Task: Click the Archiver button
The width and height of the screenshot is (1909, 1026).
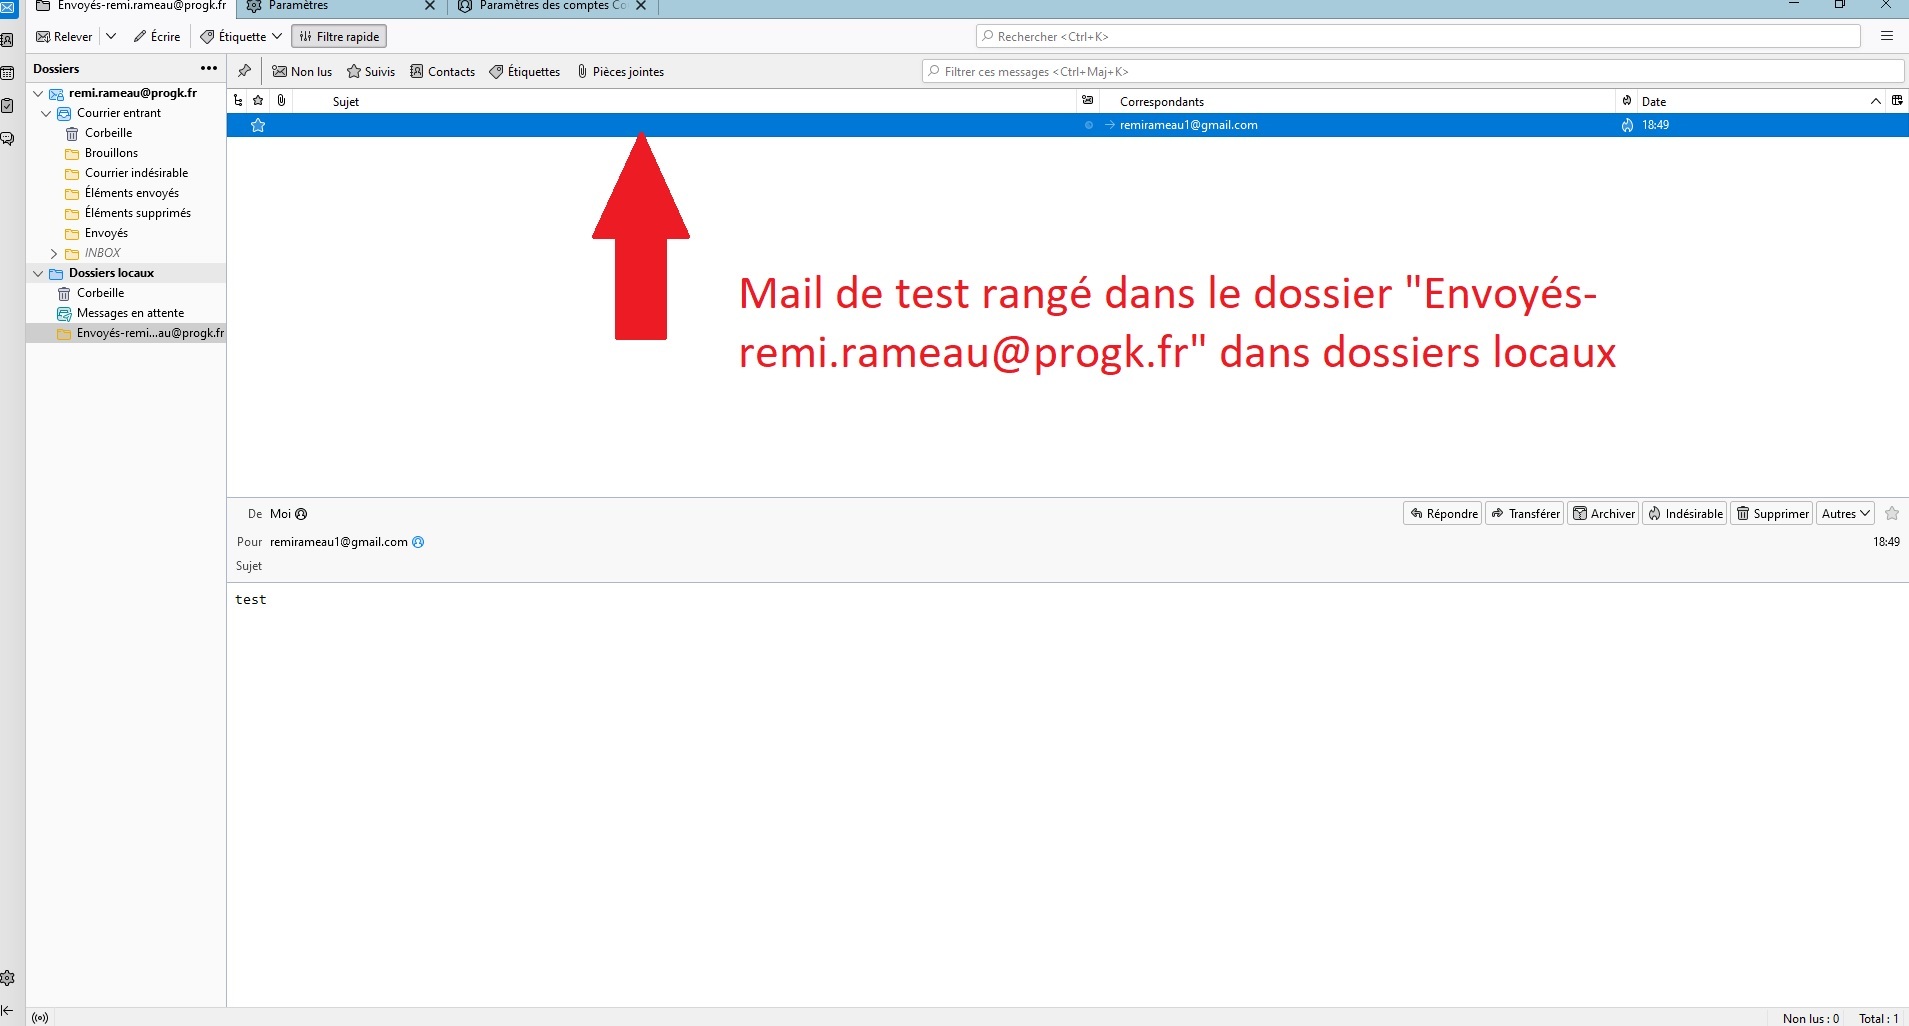Action: point(1603,514)
